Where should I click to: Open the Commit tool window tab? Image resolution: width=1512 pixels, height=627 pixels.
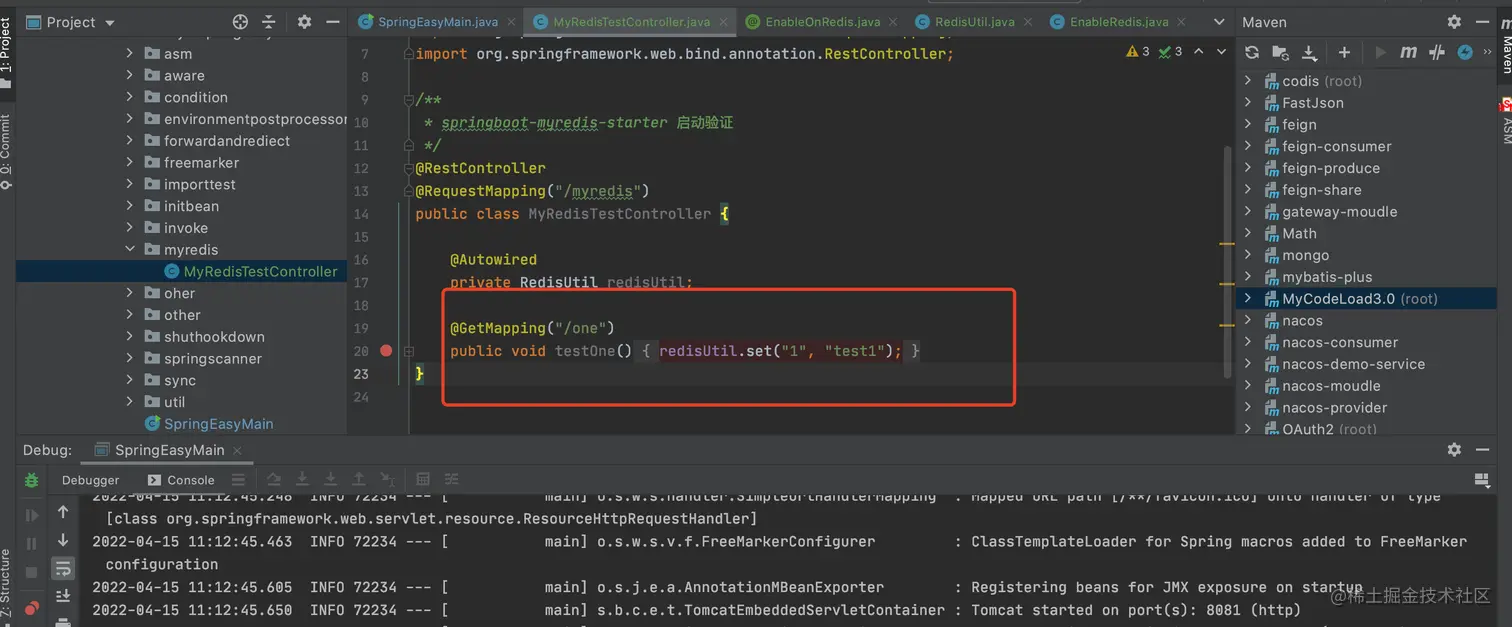click(6, 150)
